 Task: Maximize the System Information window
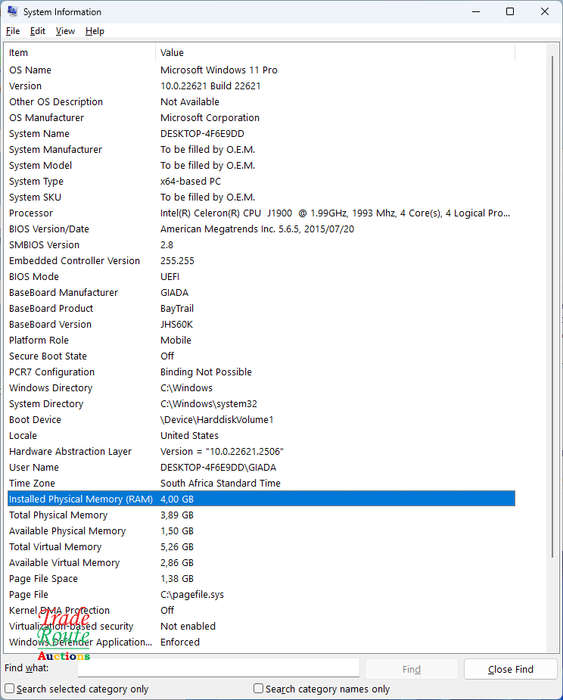tap(510, 12)
